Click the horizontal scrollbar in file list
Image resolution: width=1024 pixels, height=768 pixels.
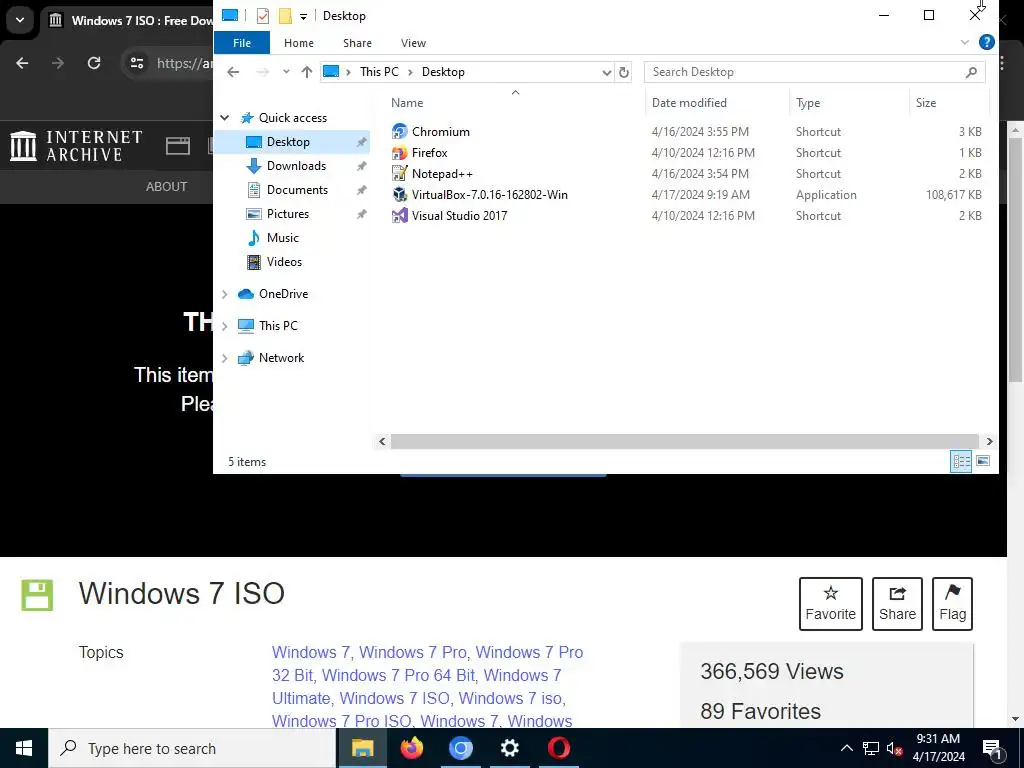tap(684, 441)
